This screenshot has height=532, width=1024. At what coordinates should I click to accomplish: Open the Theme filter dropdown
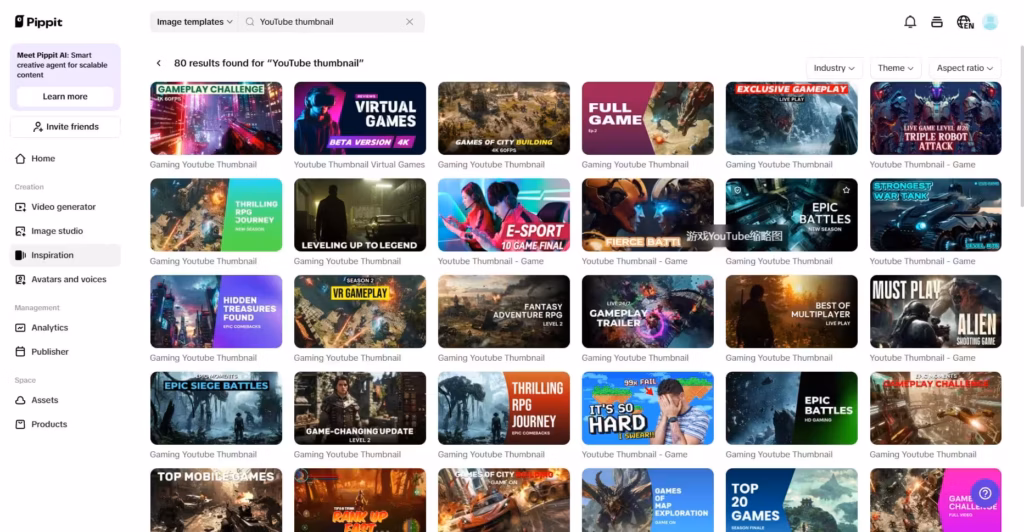pos(895,68)
